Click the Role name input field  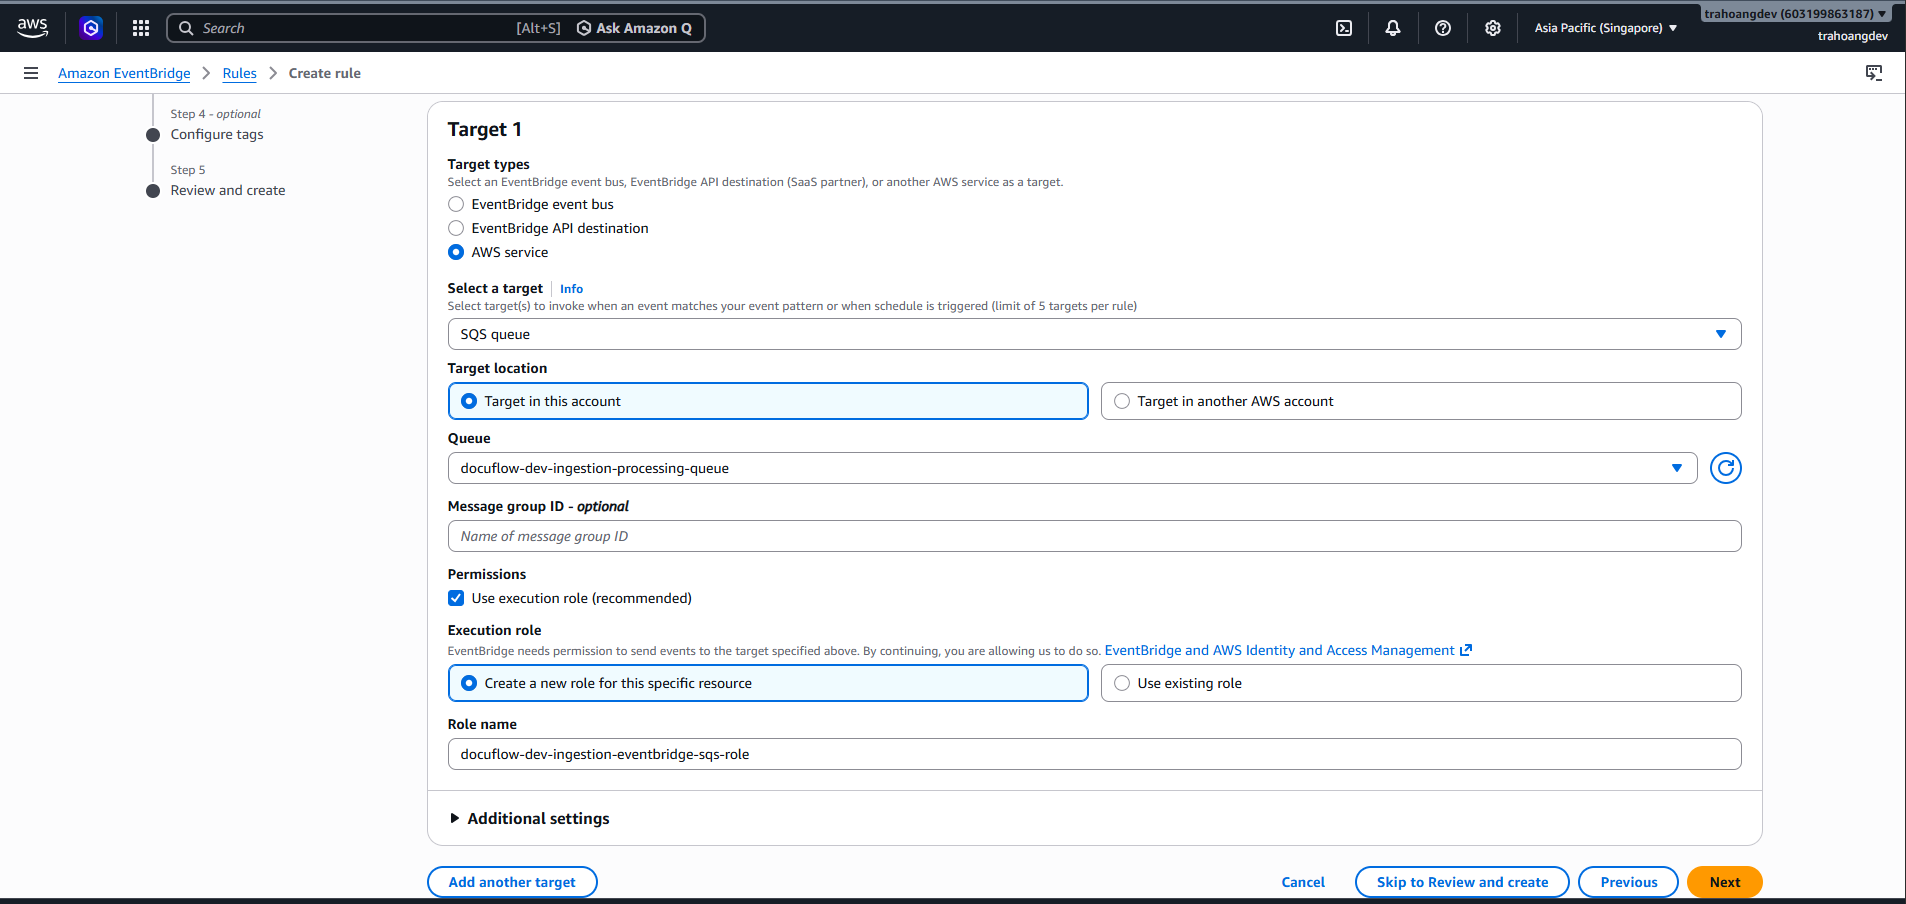tap(1094, 754)
